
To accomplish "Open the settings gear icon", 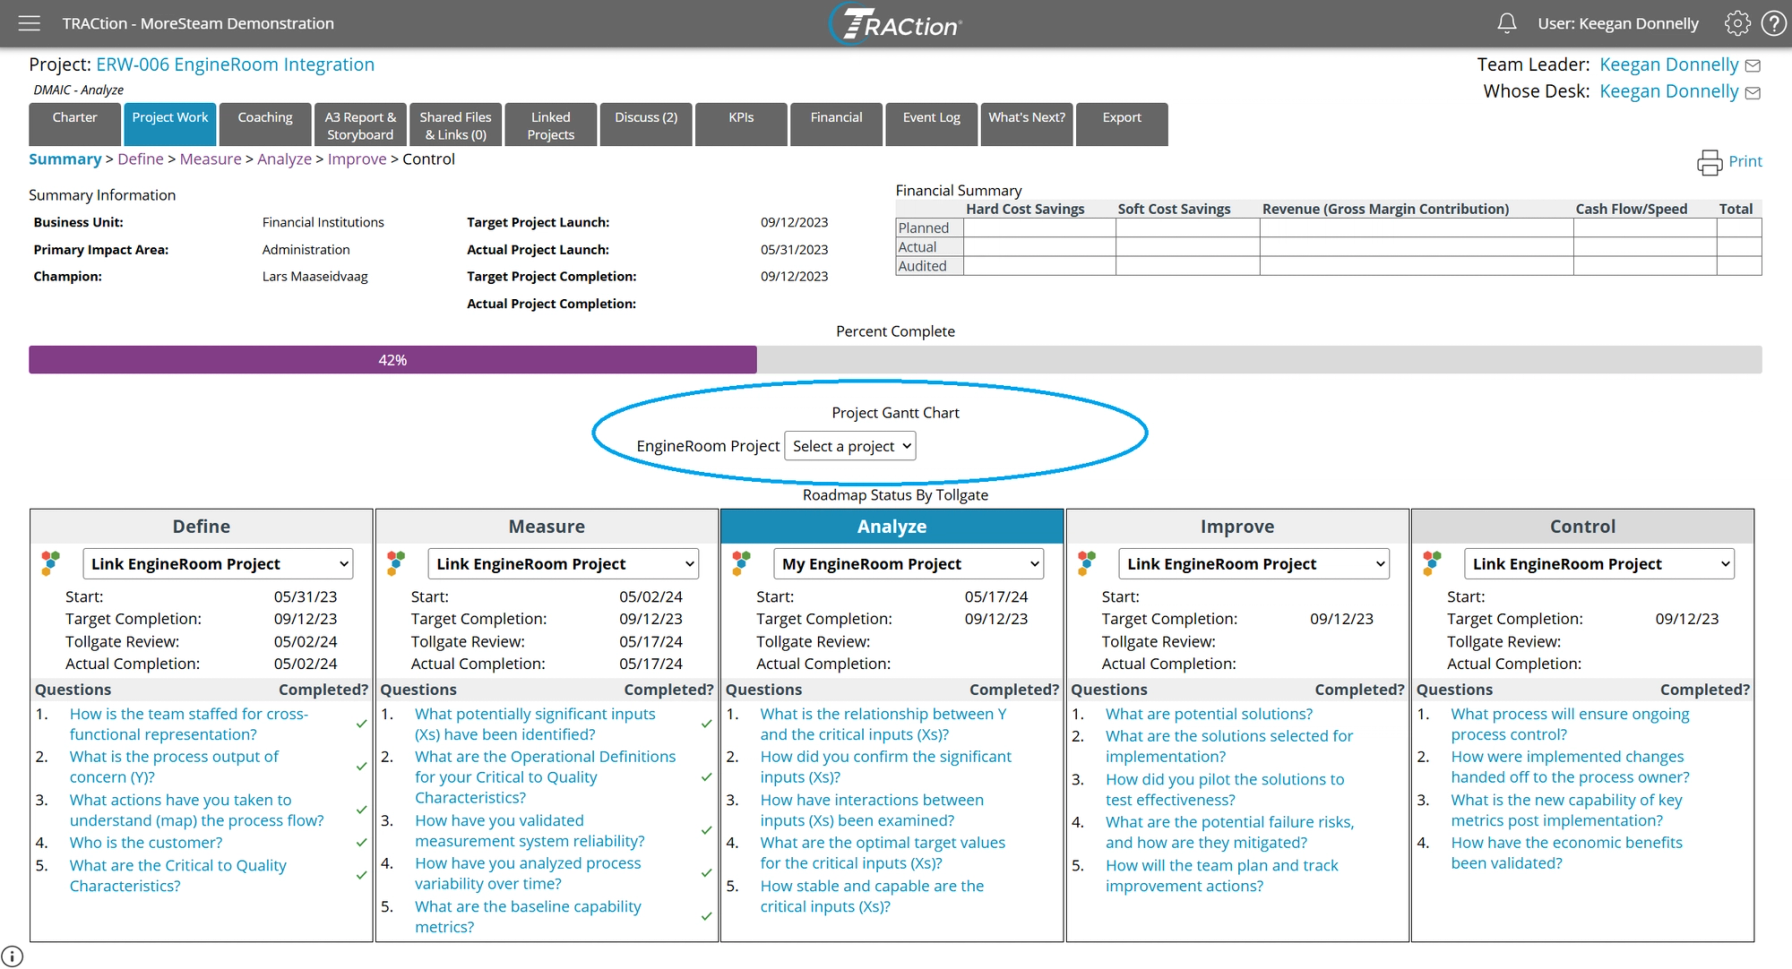I will (1738, 23).
